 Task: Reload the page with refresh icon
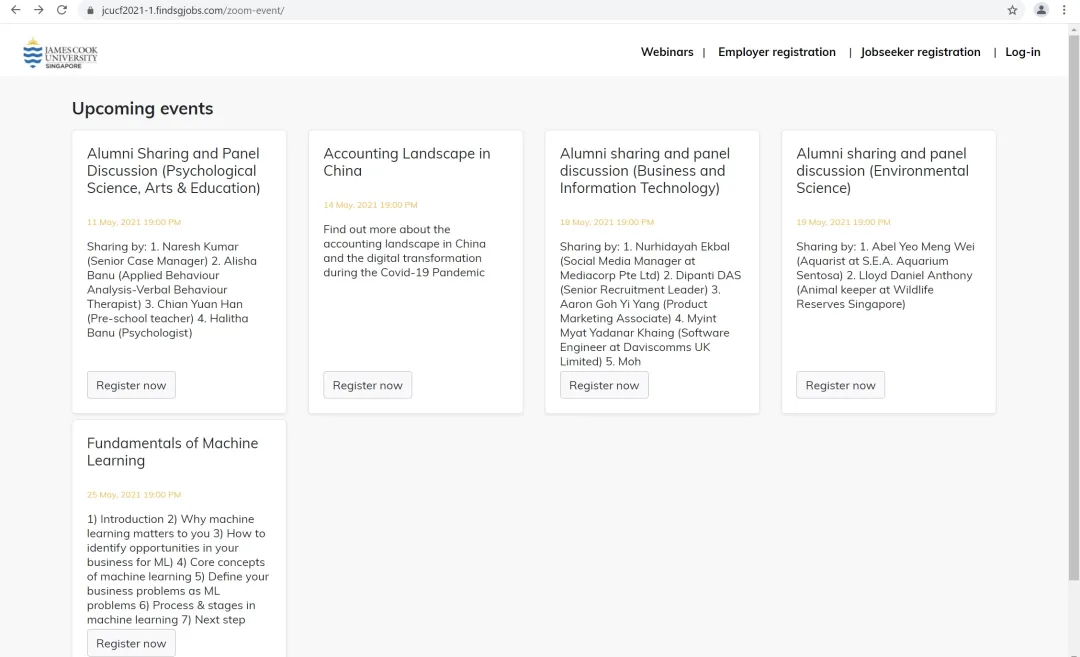click(62, 10)
